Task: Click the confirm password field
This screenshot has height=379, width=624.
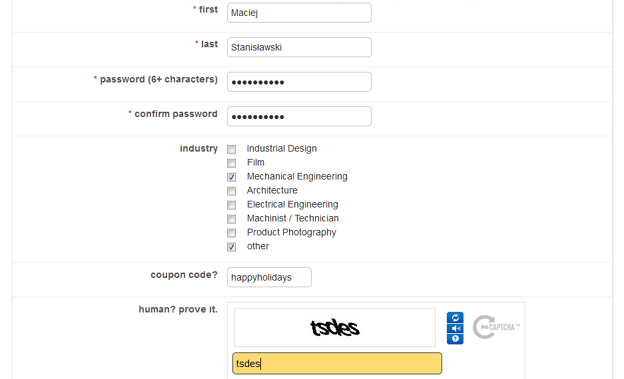Action: [299, 116]
